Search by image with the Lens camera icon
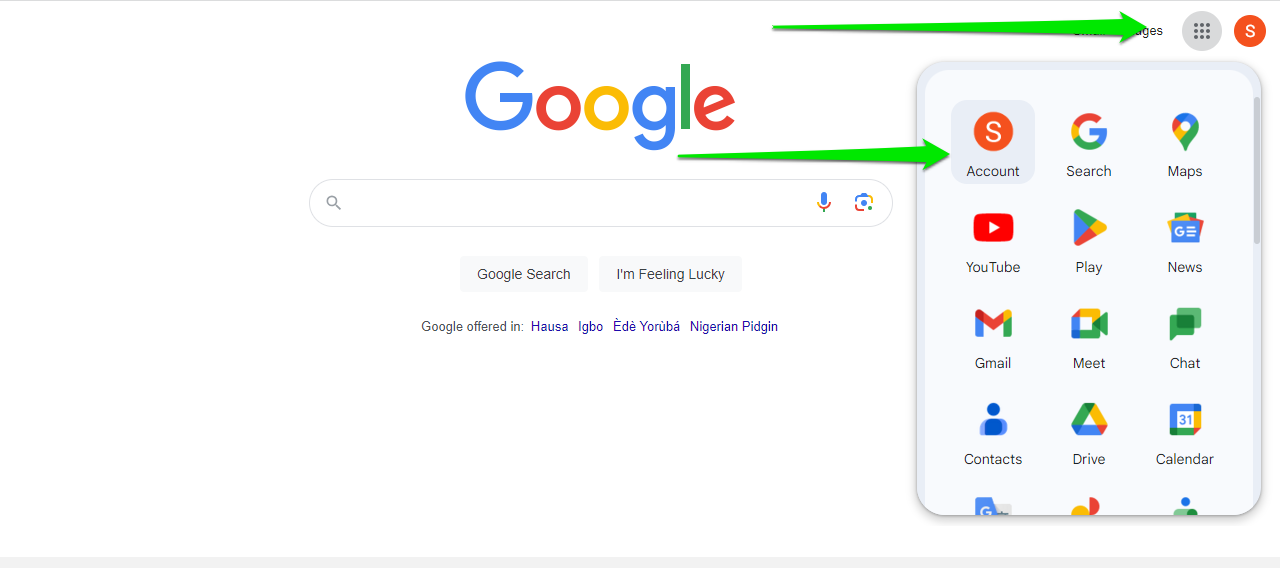1280x568 pixels. [864, 203]
